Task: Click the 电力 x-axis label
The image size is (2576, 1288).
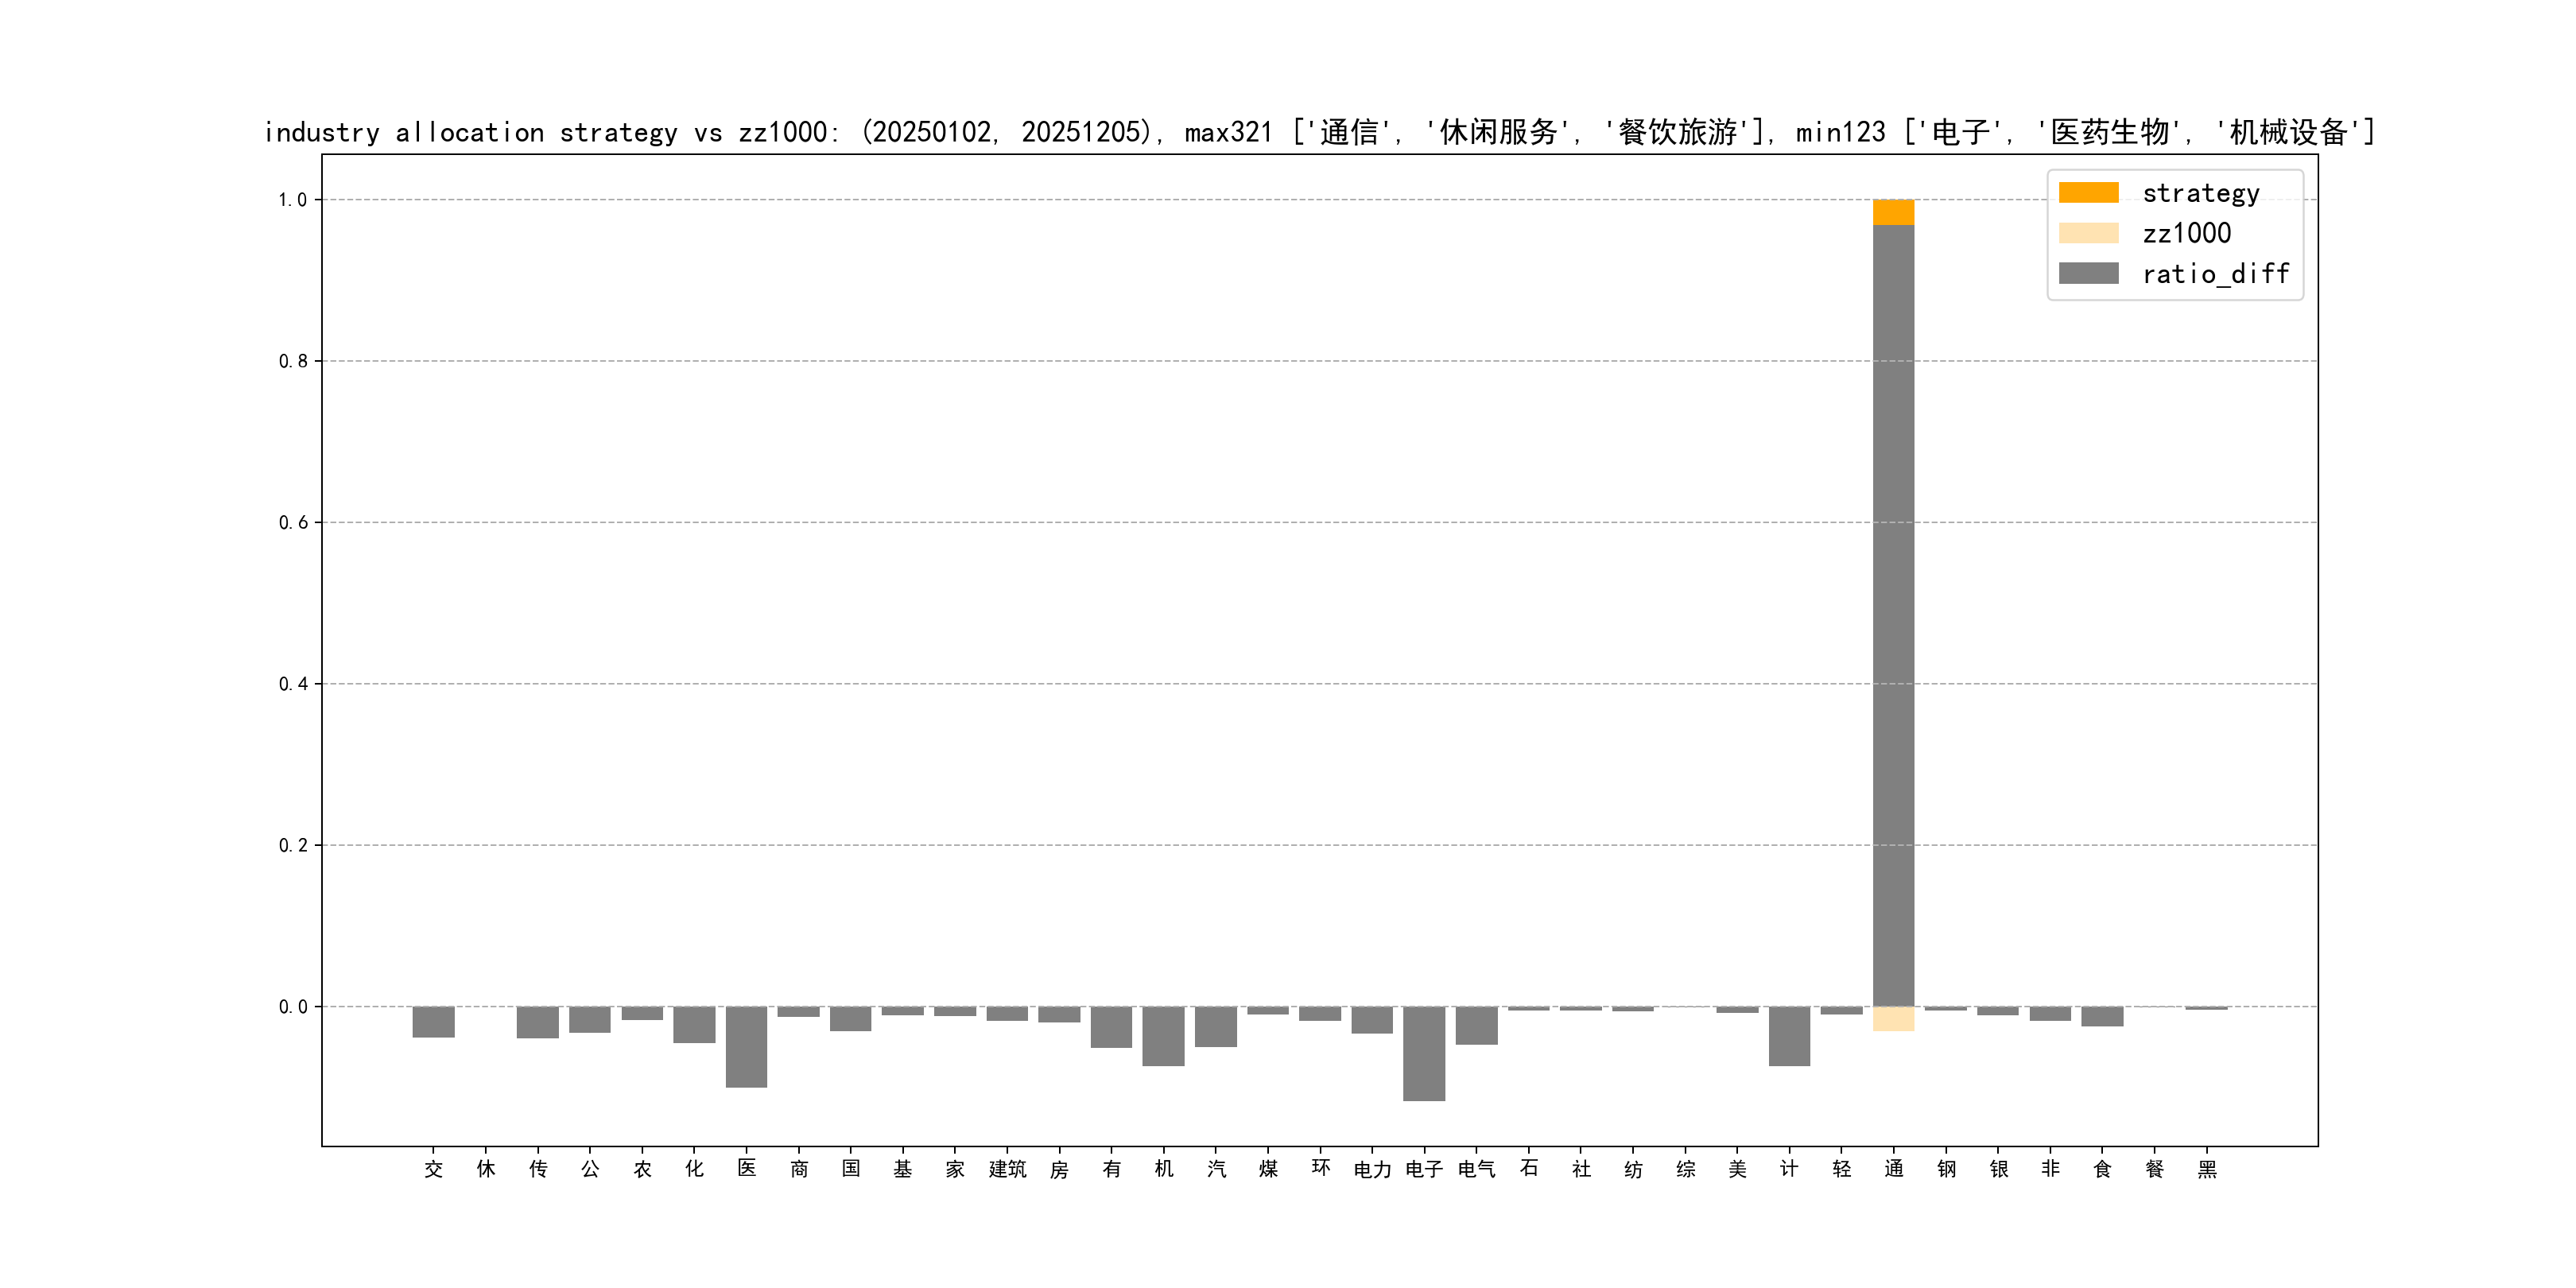Action: (x=1372, y=1169)
